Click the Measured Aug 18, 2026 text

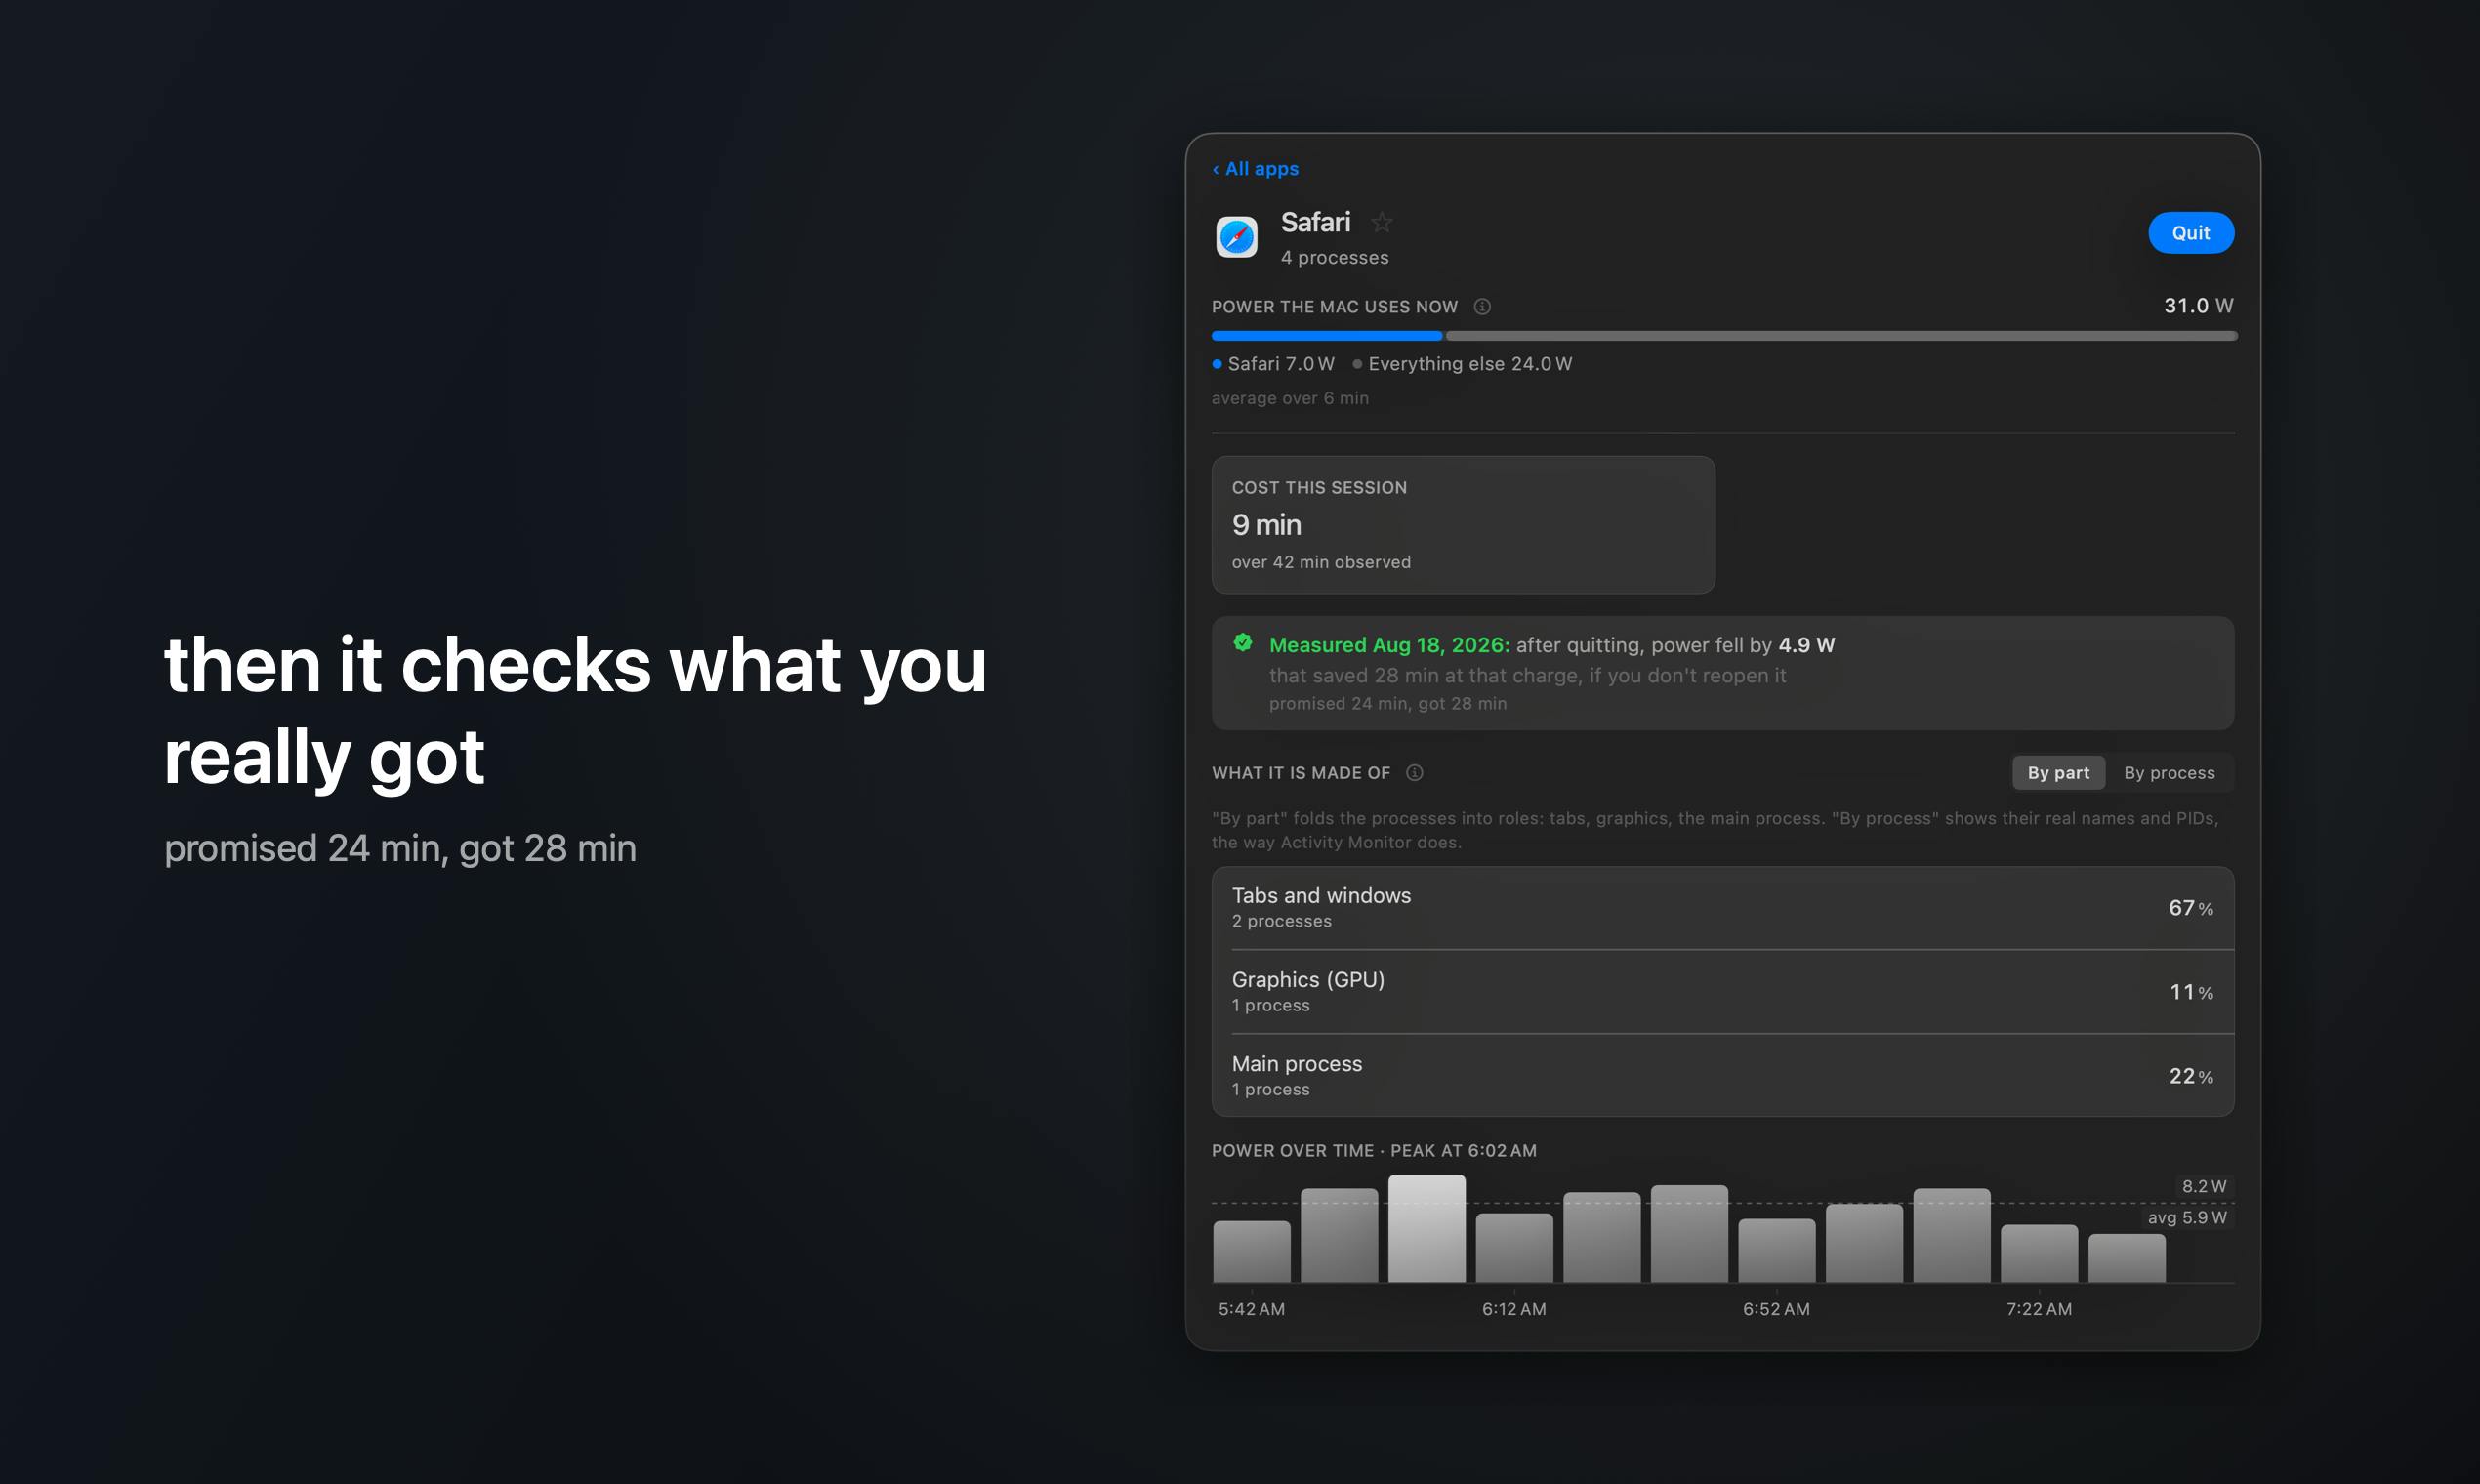tap(1389, 645)
